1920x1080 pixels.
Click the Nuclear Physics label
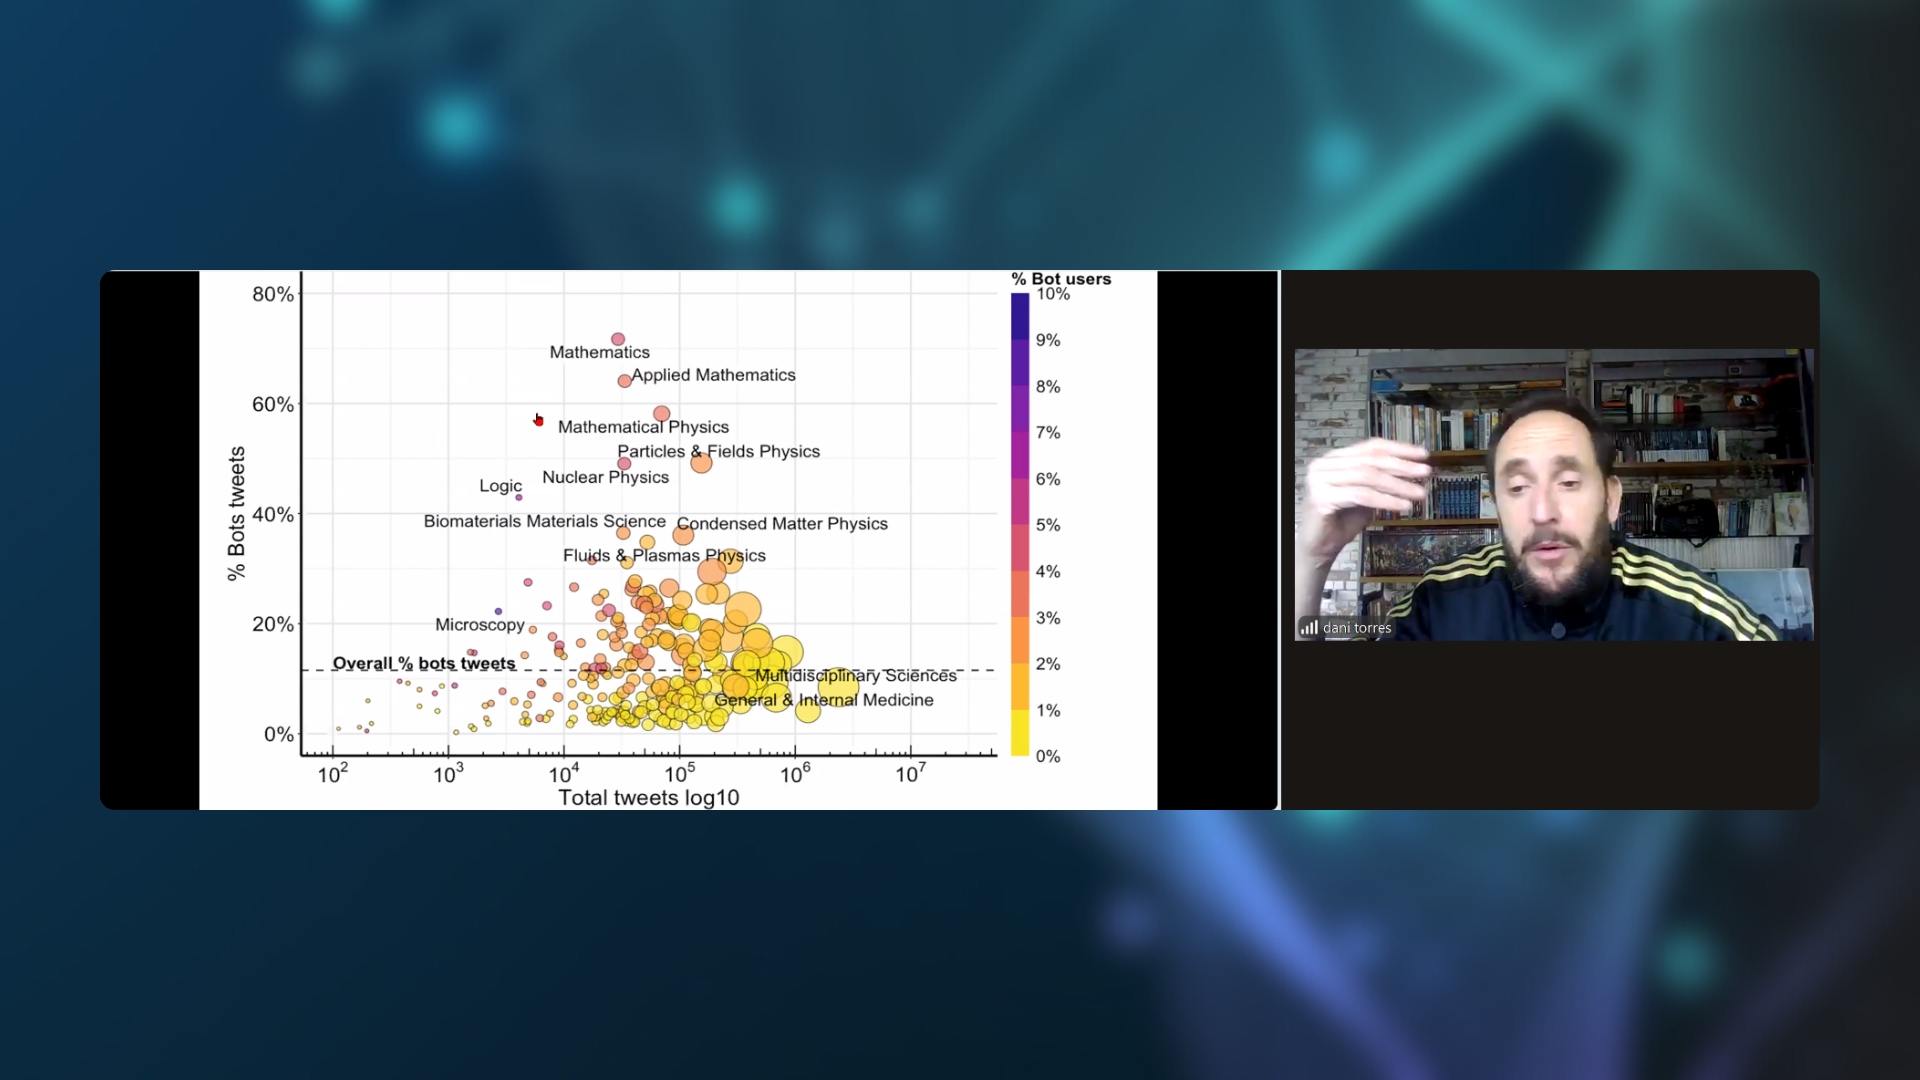[605, 477]
